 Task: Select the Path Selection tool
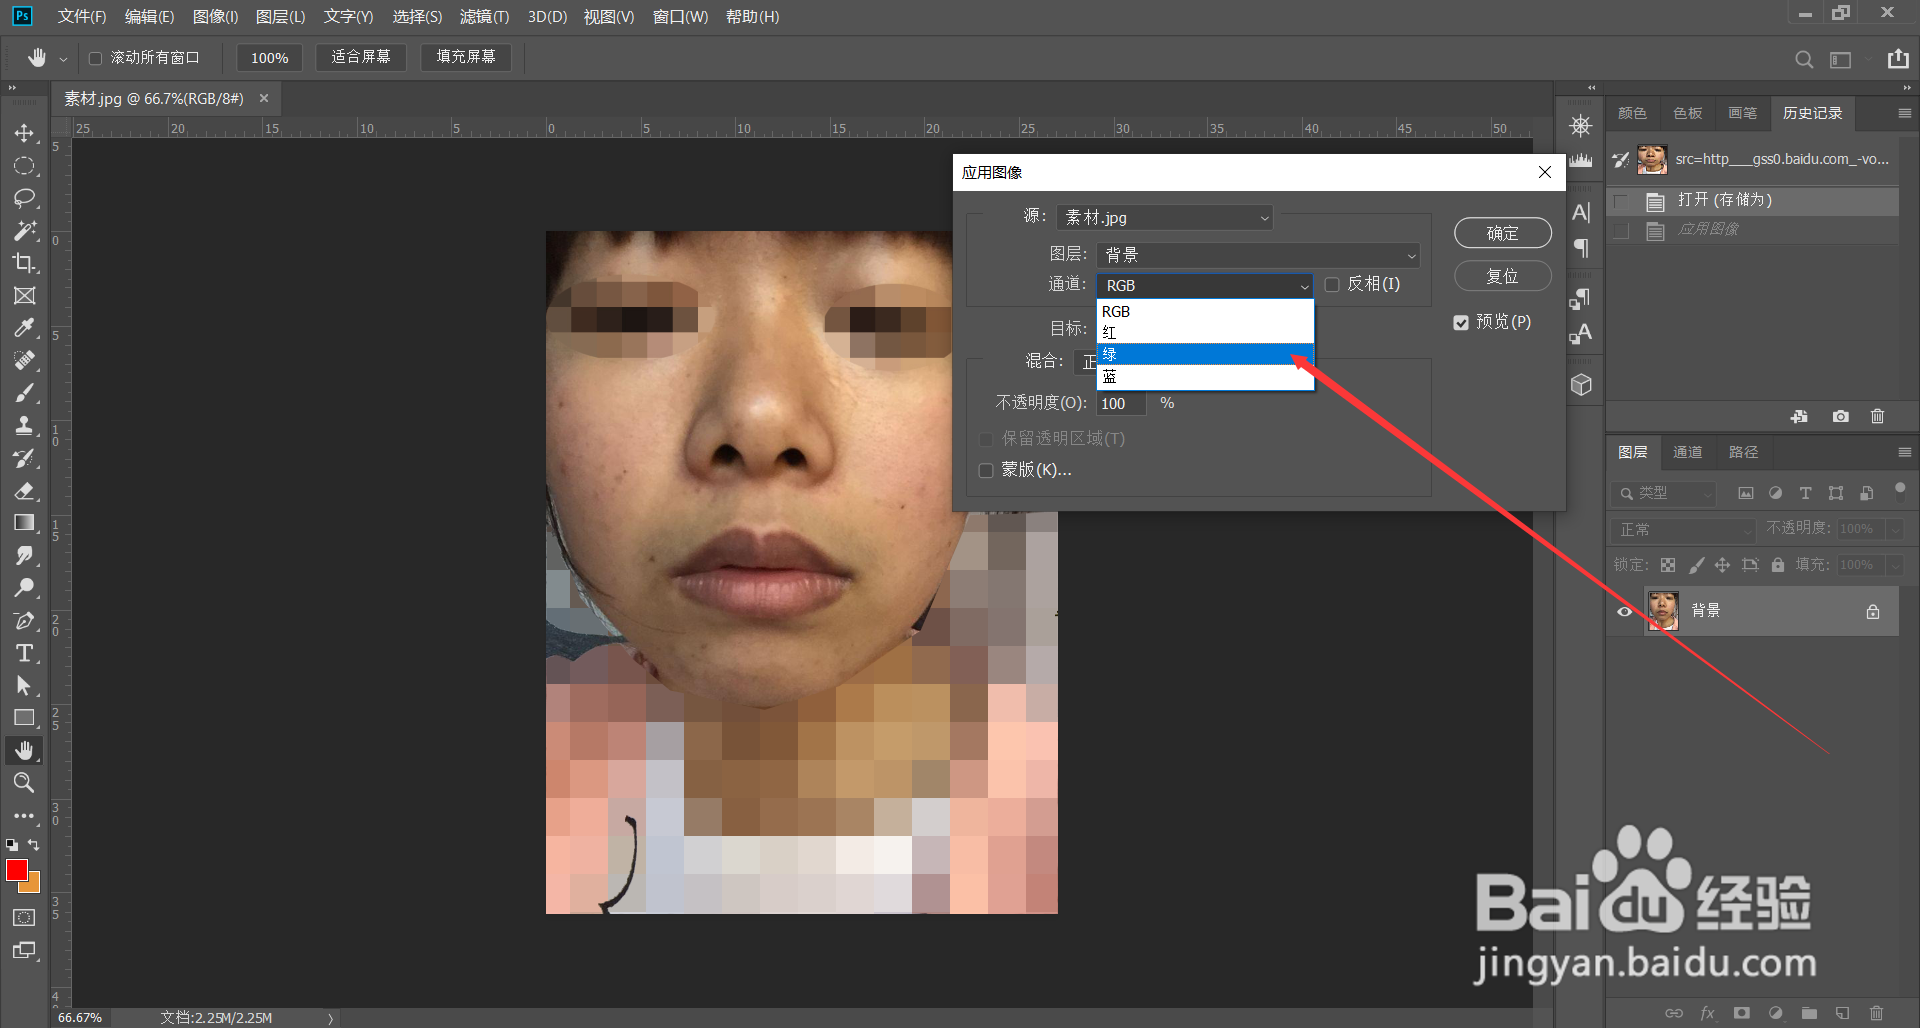click(24, 686)
